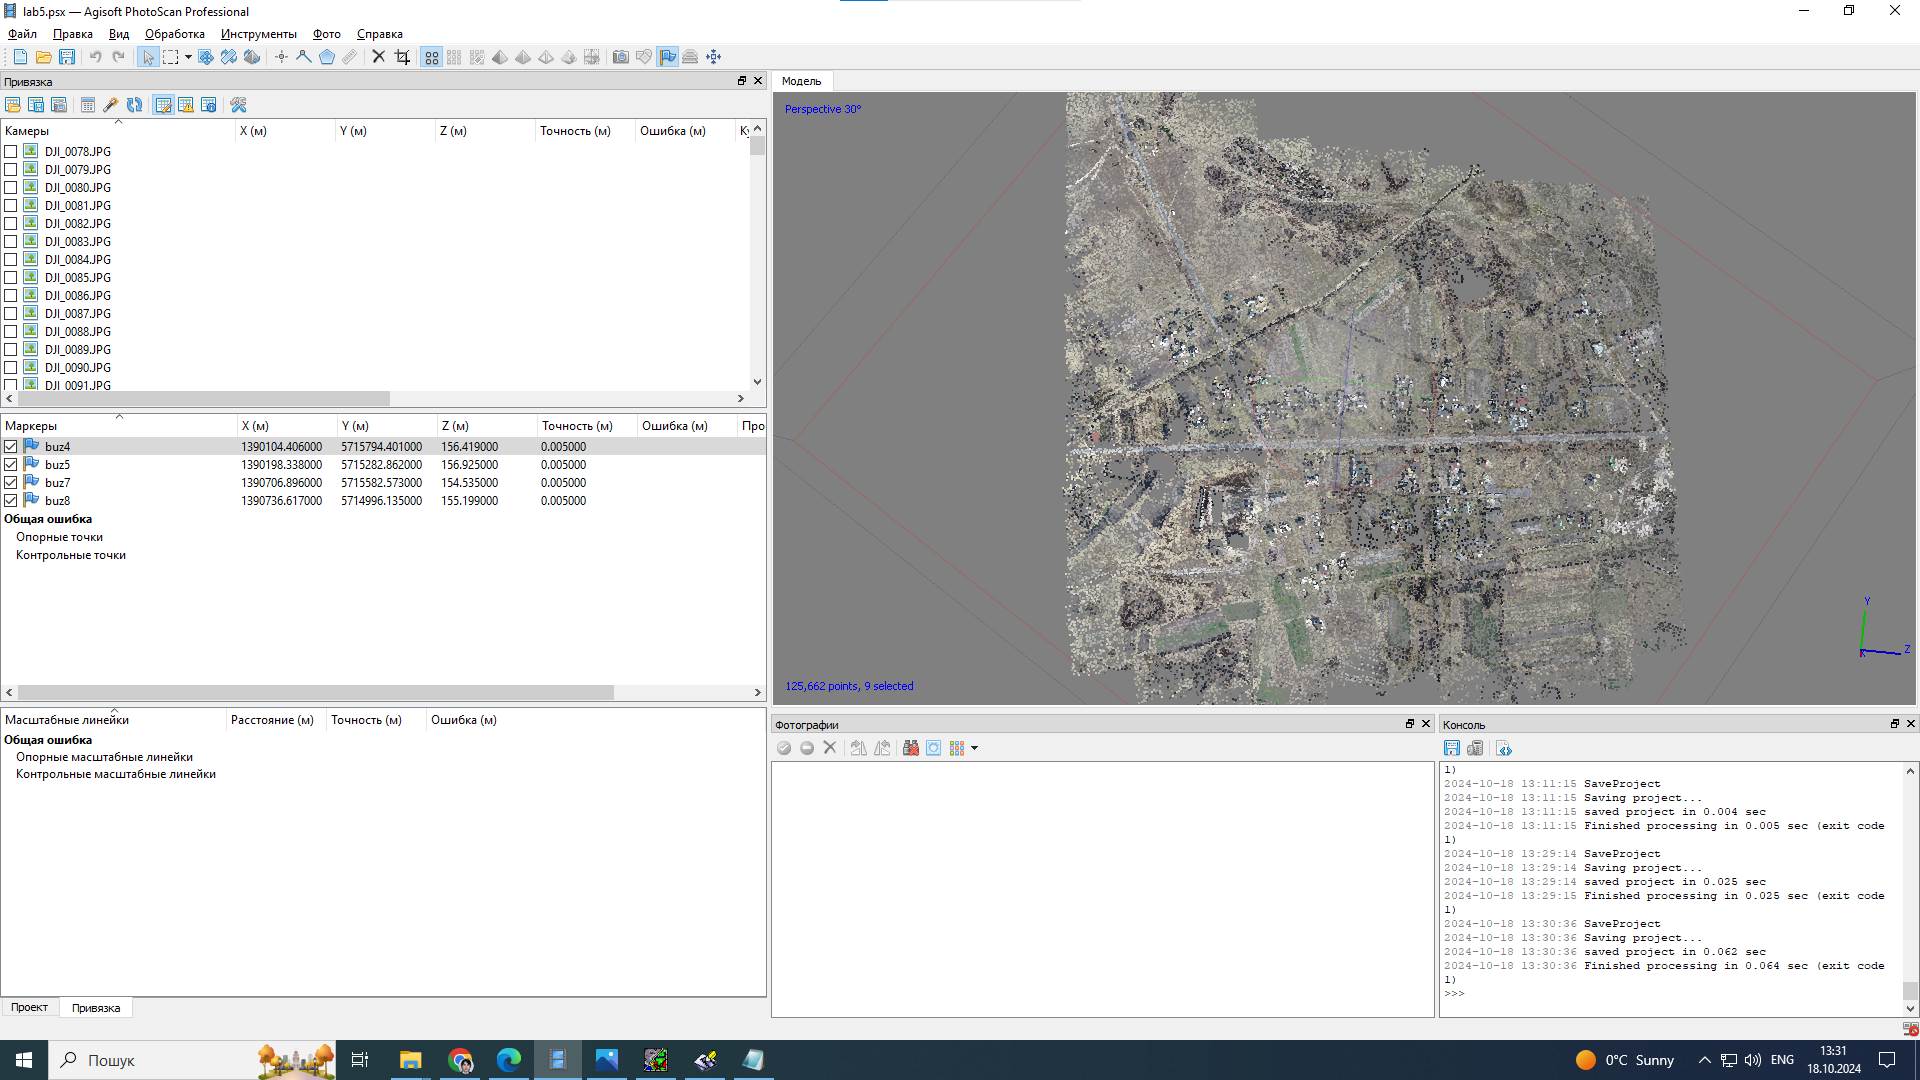The width and height of the screenshot is (1920, 1080).
Task: Switch to the Проект tab
Action: click(29, 1007)
